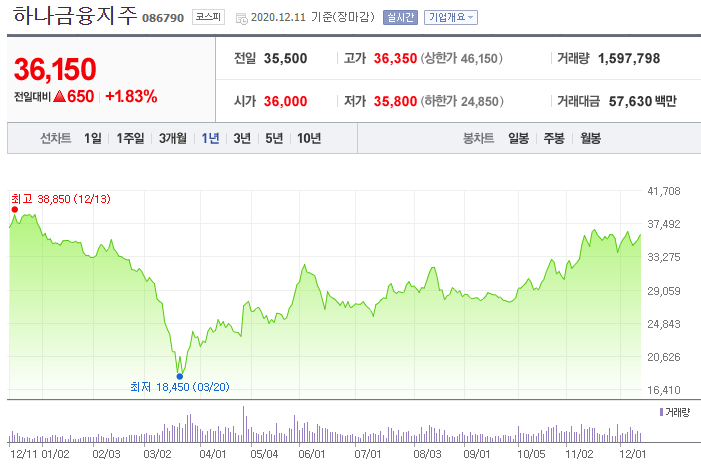Click the 고가 value 36,350
Image resolution: width=701 pixels, height=466 pixels.
395,59
